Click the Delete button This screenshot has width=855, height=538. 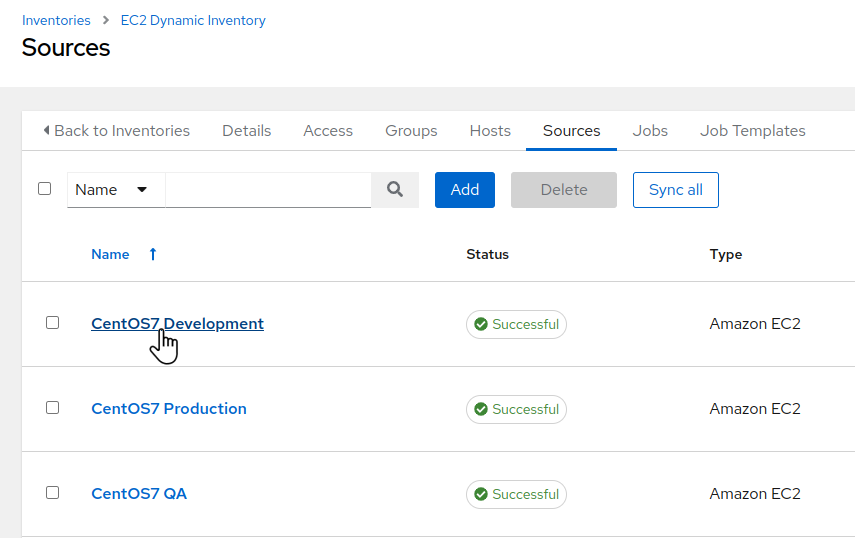(x=564, y=190)
